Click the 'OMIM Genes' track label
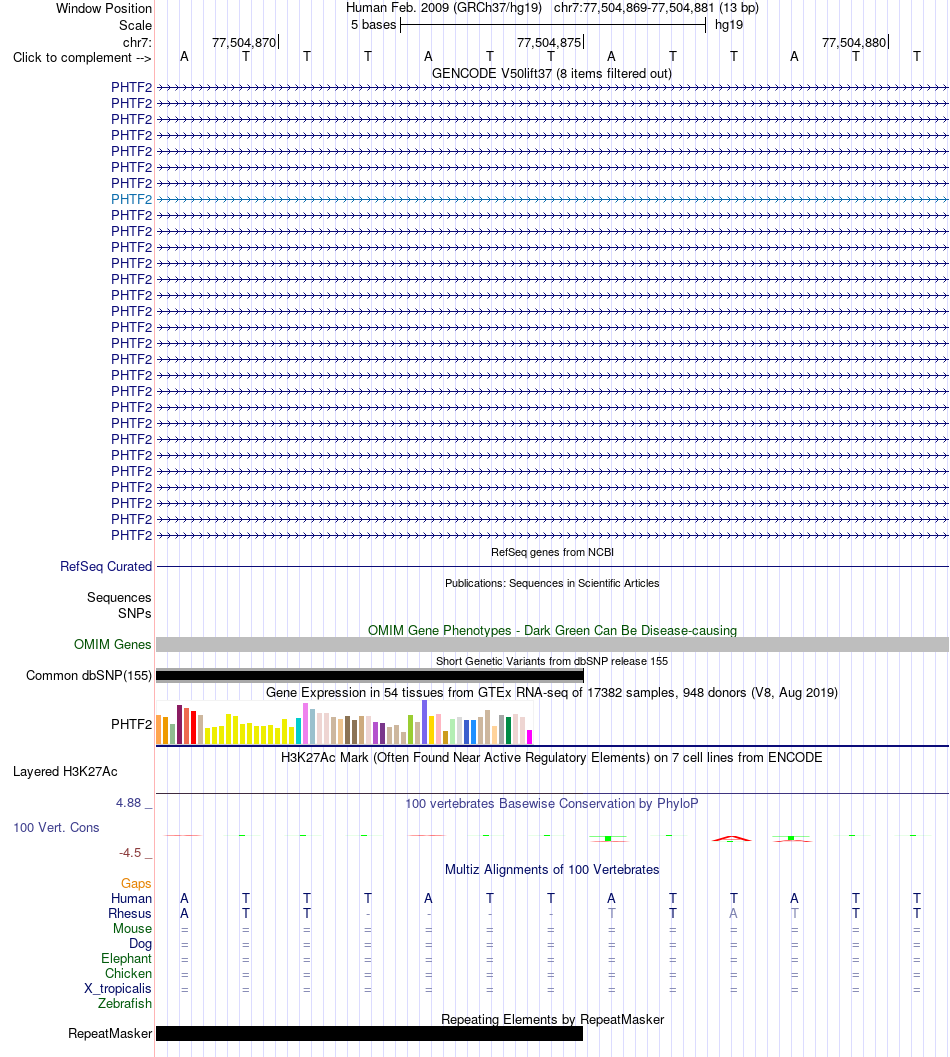 coord(113,645)
